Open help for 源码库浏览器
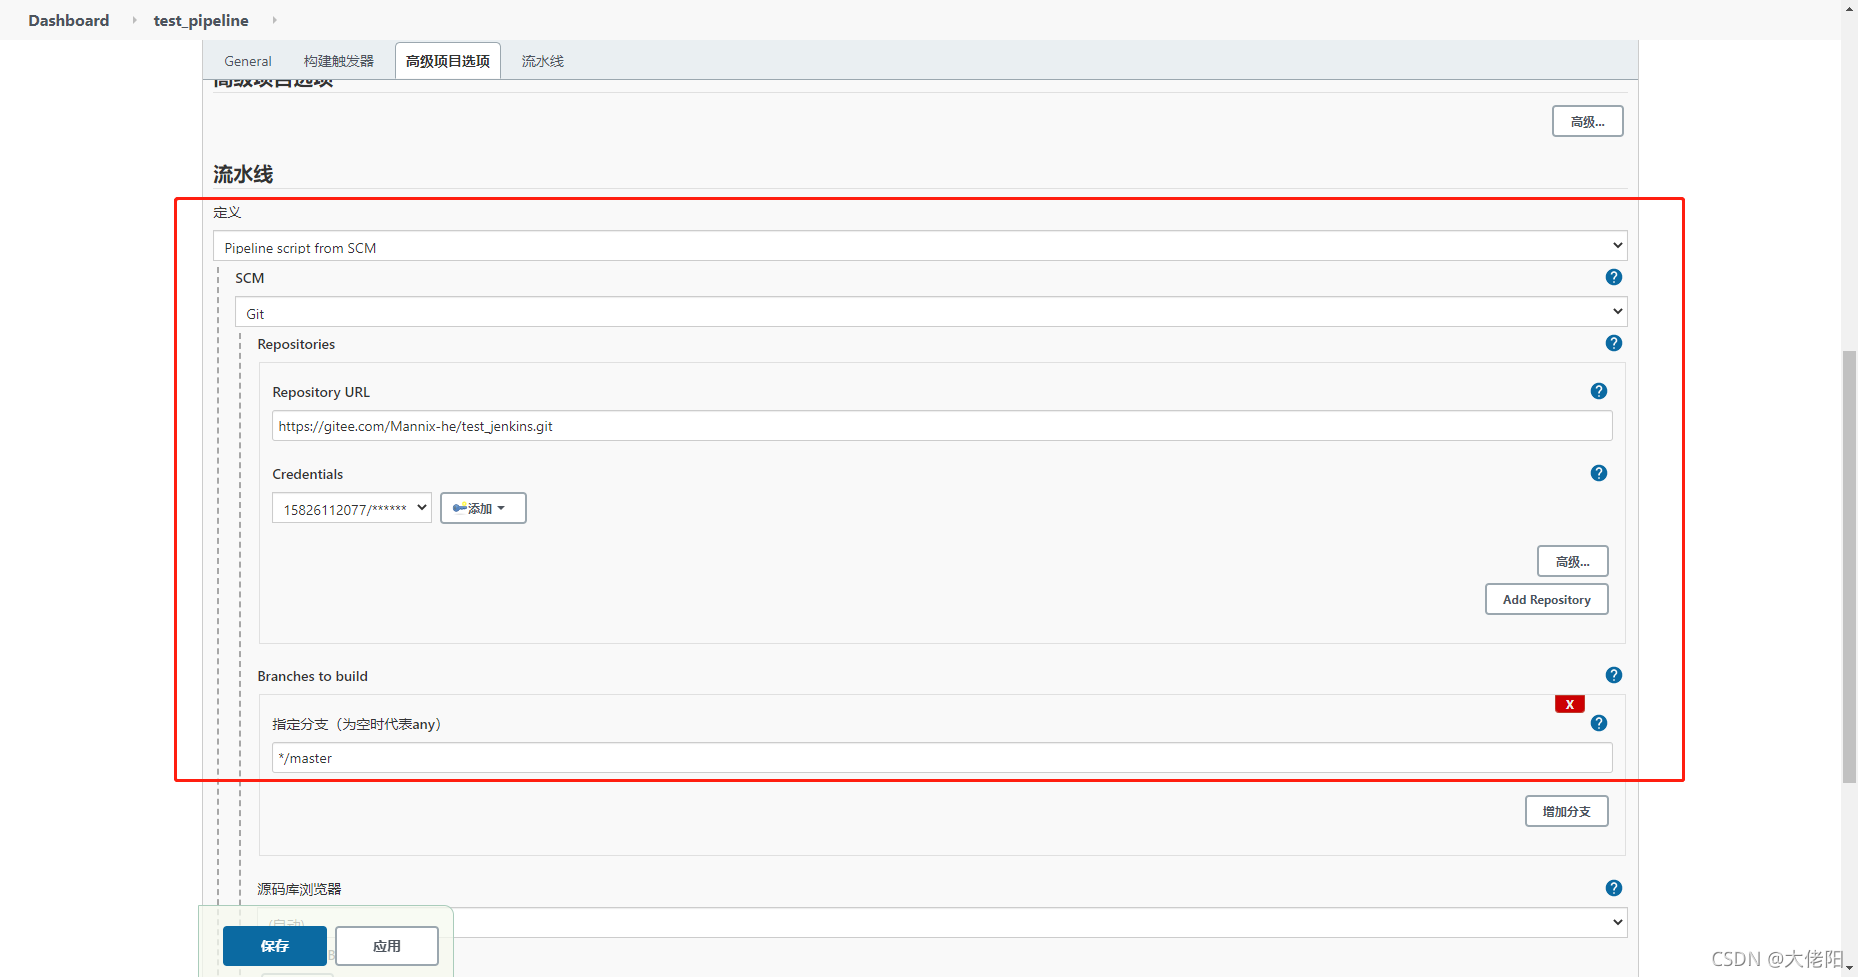 [1613, 888]
